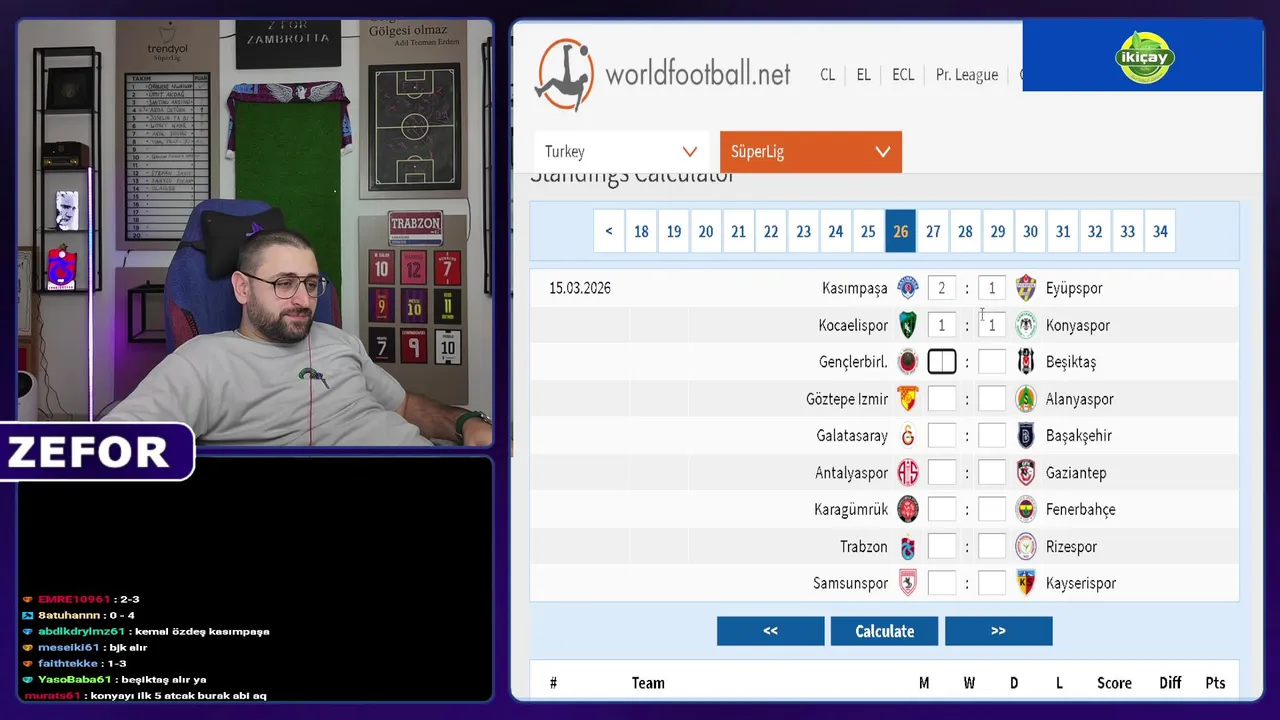
Task: Select matchday 33 tab
Action: [1127, 231]
